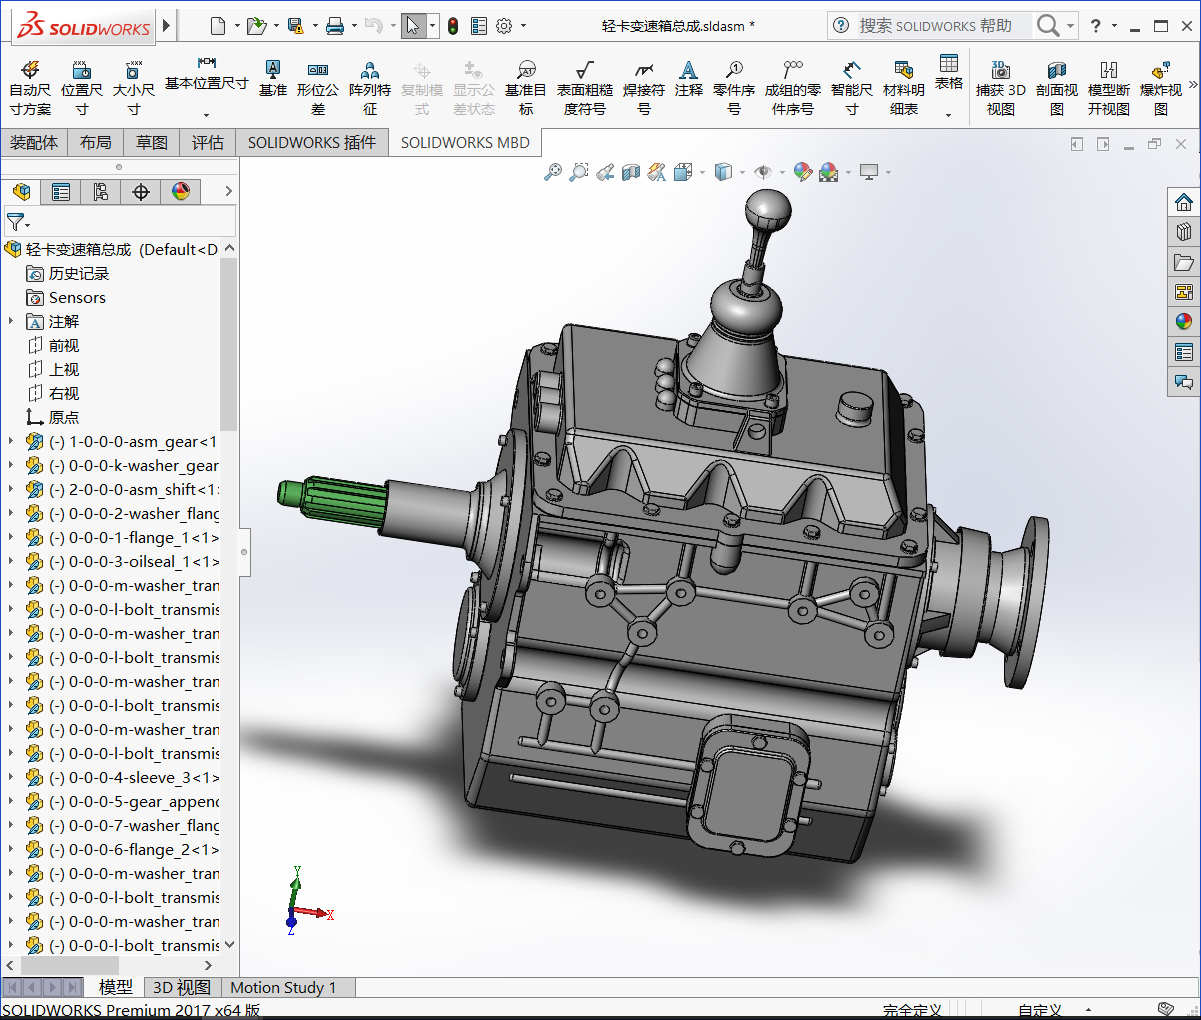Open the Design Library icon in task pane
This screenshot has width=1201, height=1020.
click(x=1184, y=232)
